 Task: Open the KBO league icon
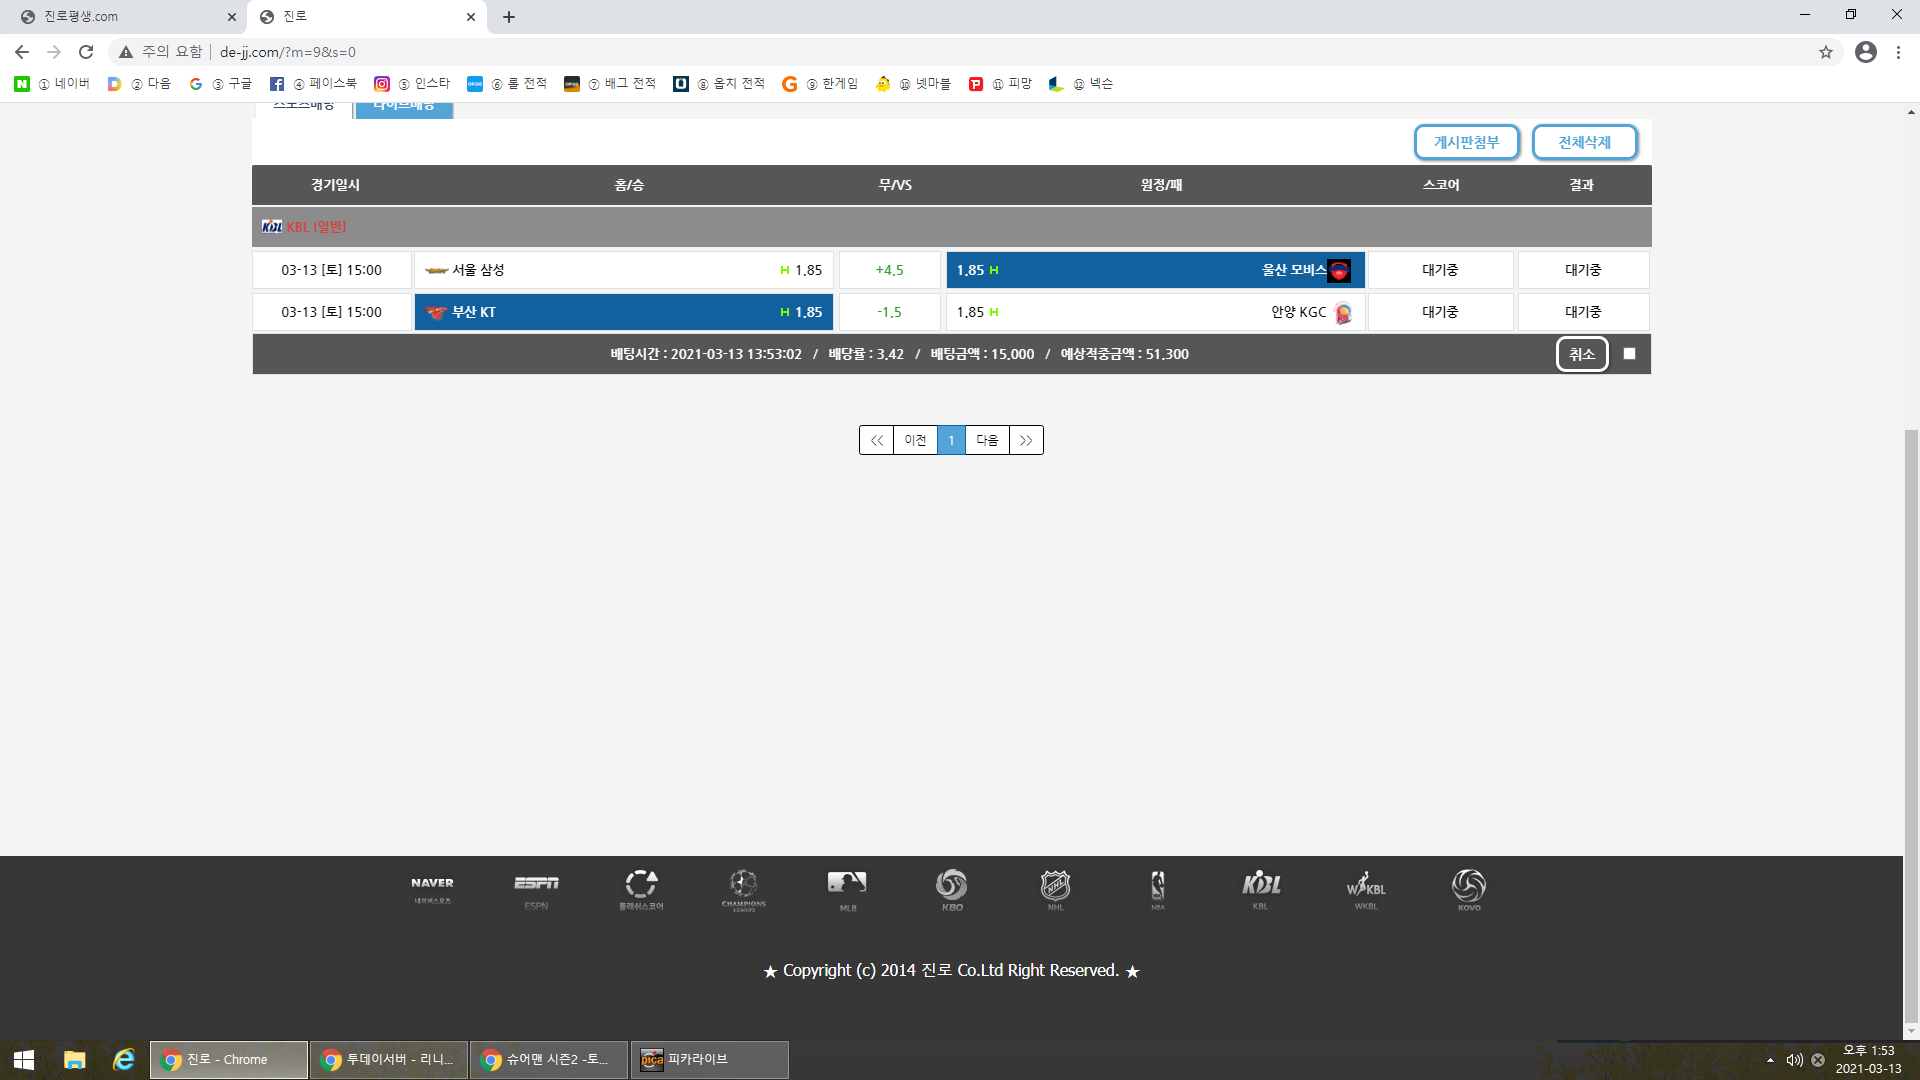pos(951,888)
